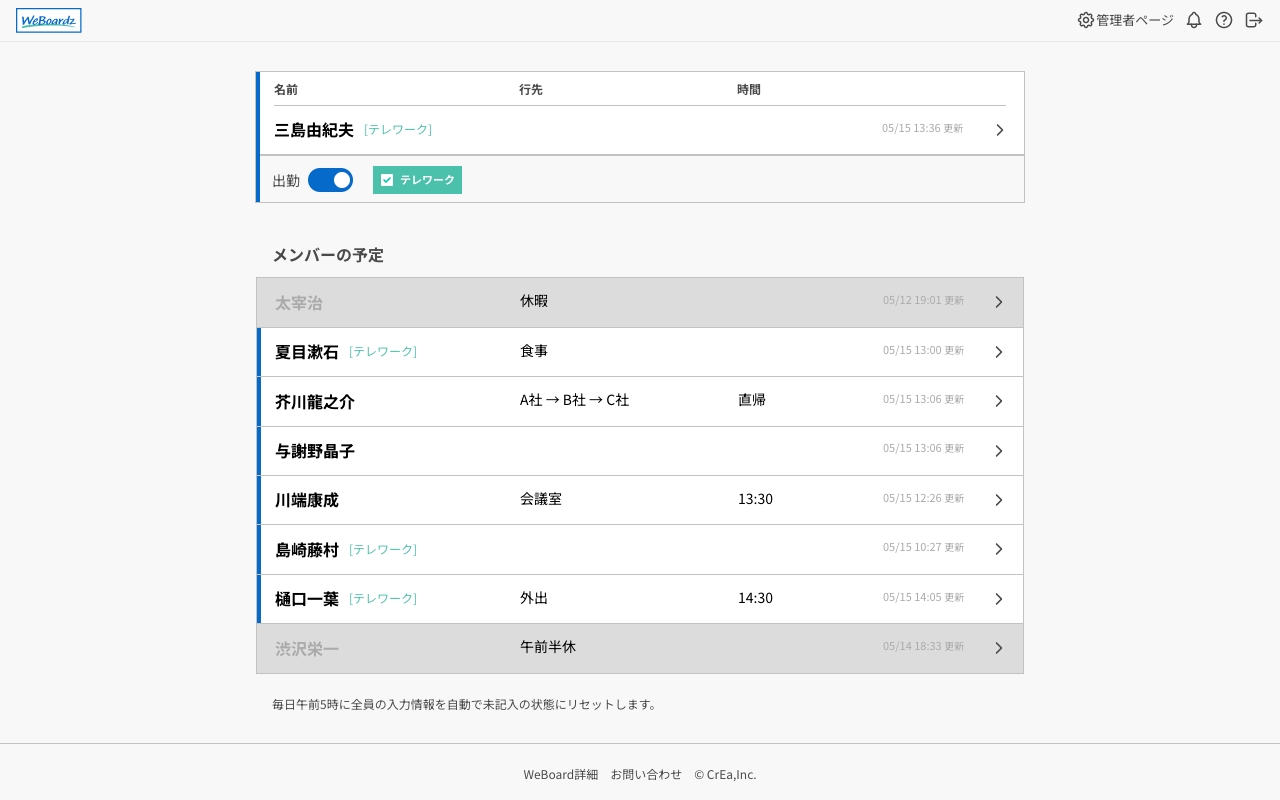
Task: Click the 行先 column header
Action: 531,89
